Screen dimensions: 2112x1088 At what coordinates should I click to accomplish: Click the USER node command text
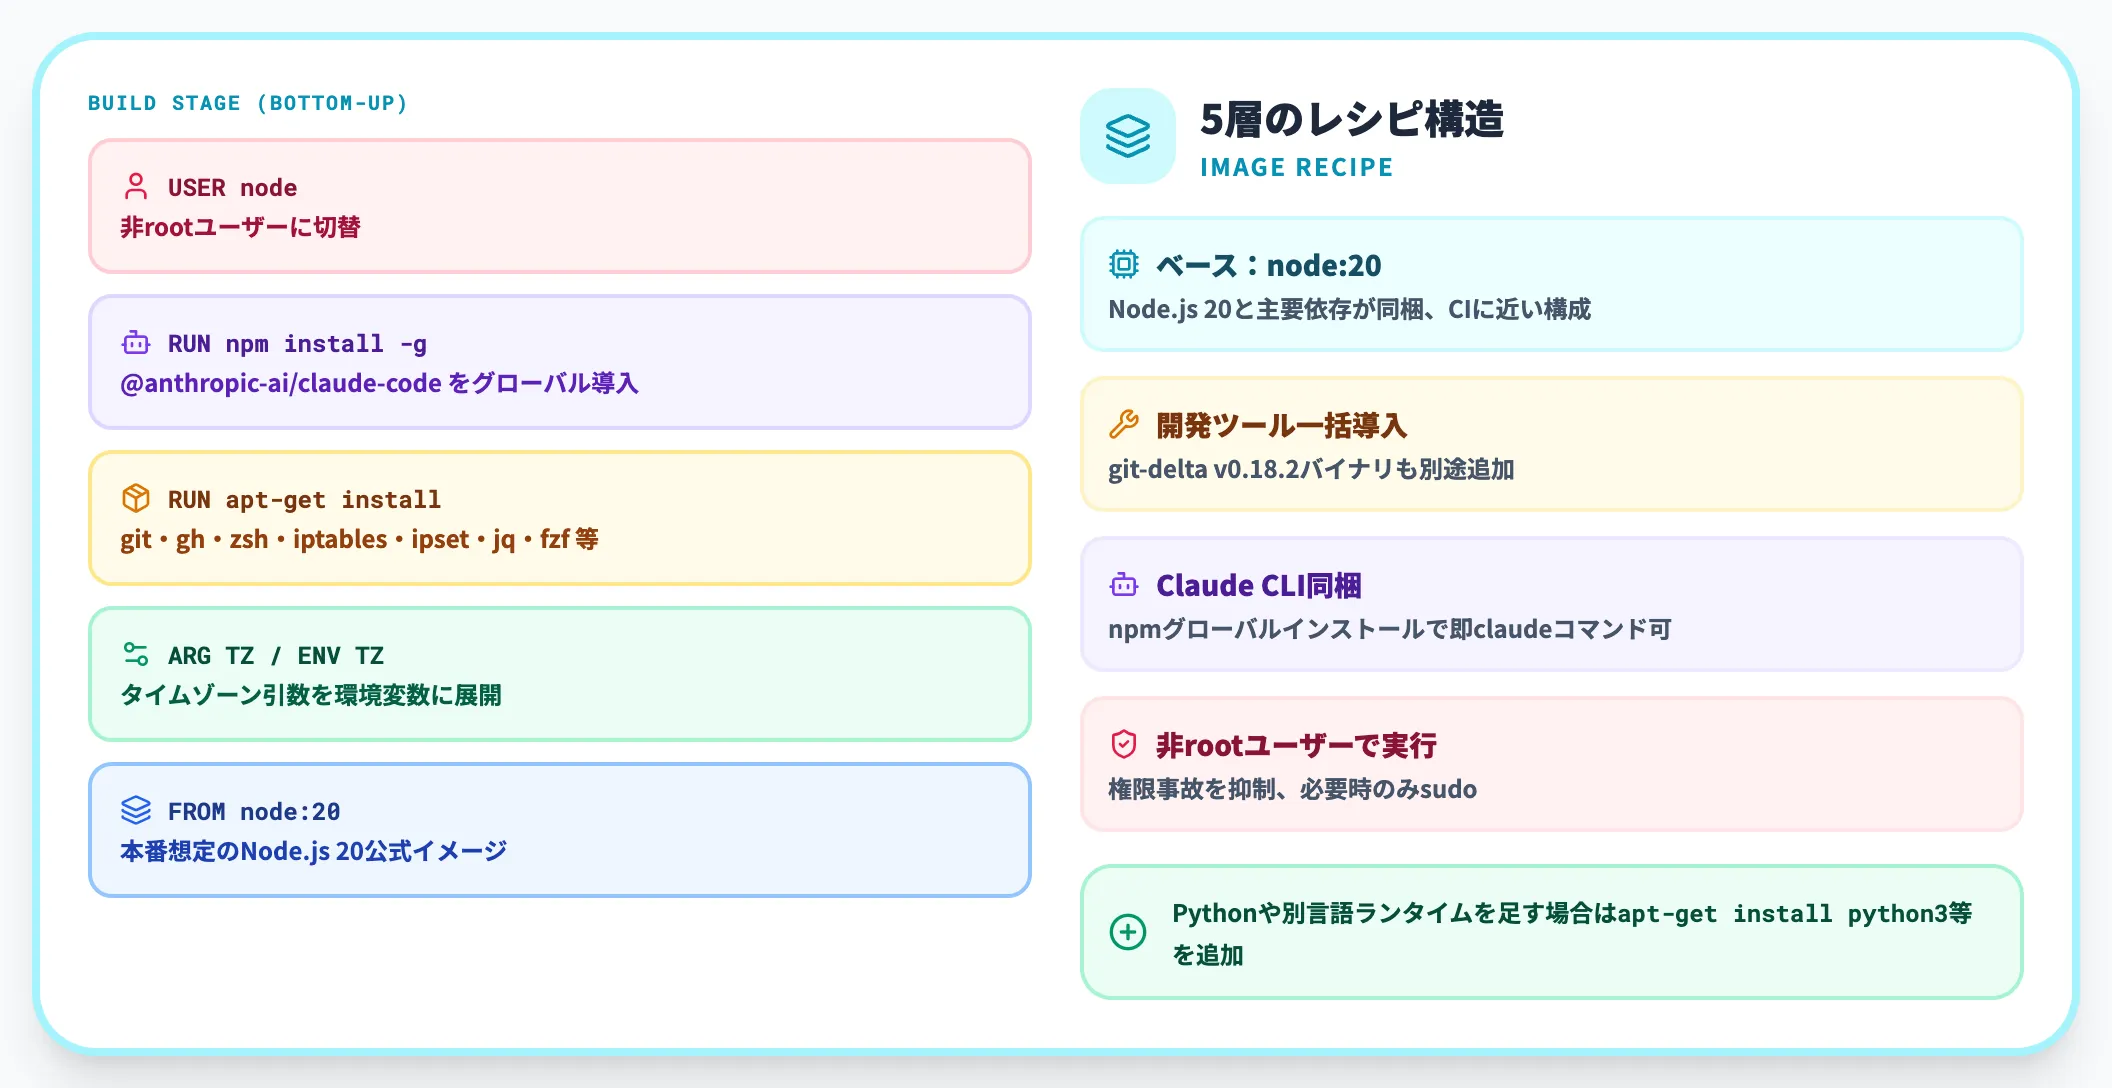(x=232, y=188)
